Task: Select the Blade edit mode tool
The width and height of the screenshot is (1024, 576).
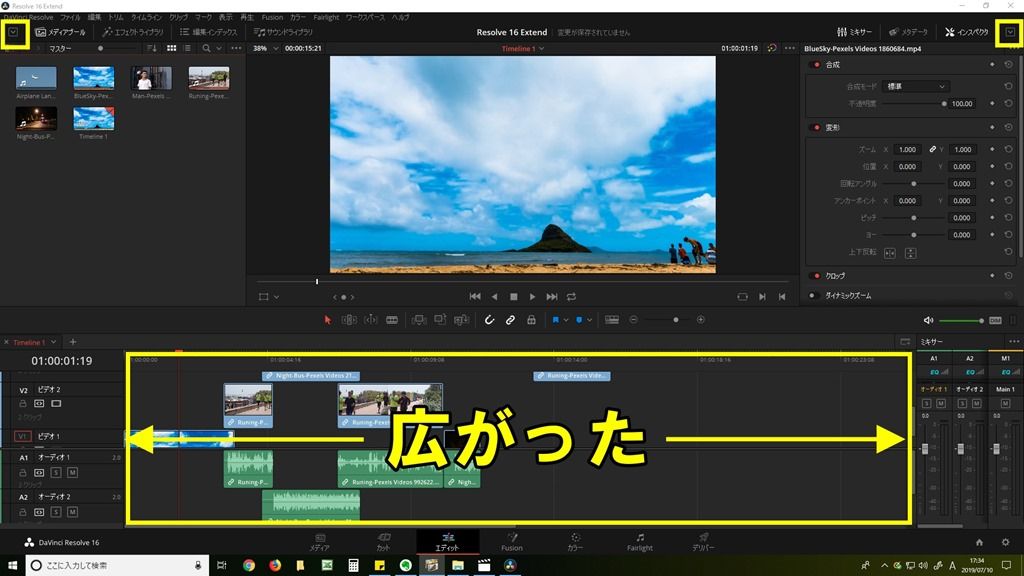Action: (393, 319)
